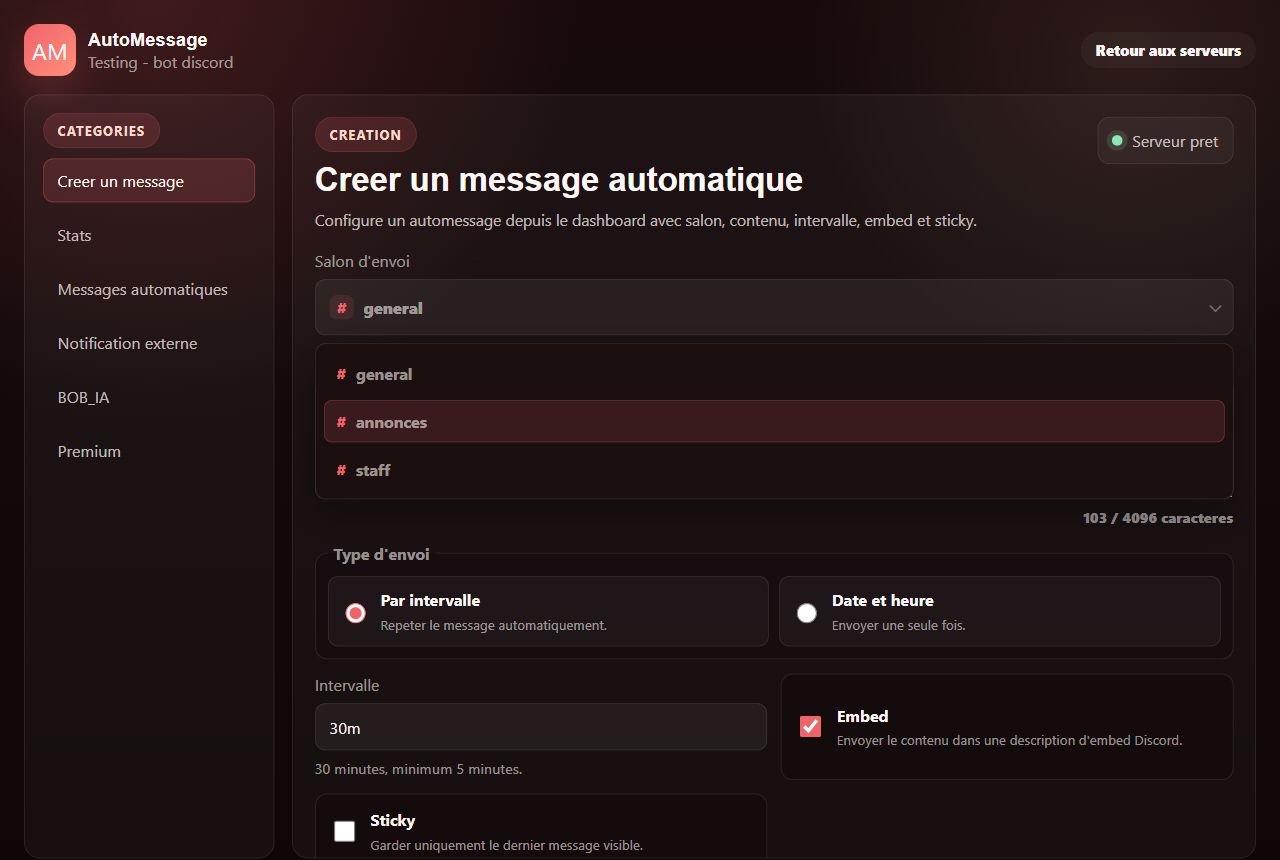Choose the annonces channel in the list
Image resolution: width=1280 pixels, height=860 pixels.
pos(774,421)
